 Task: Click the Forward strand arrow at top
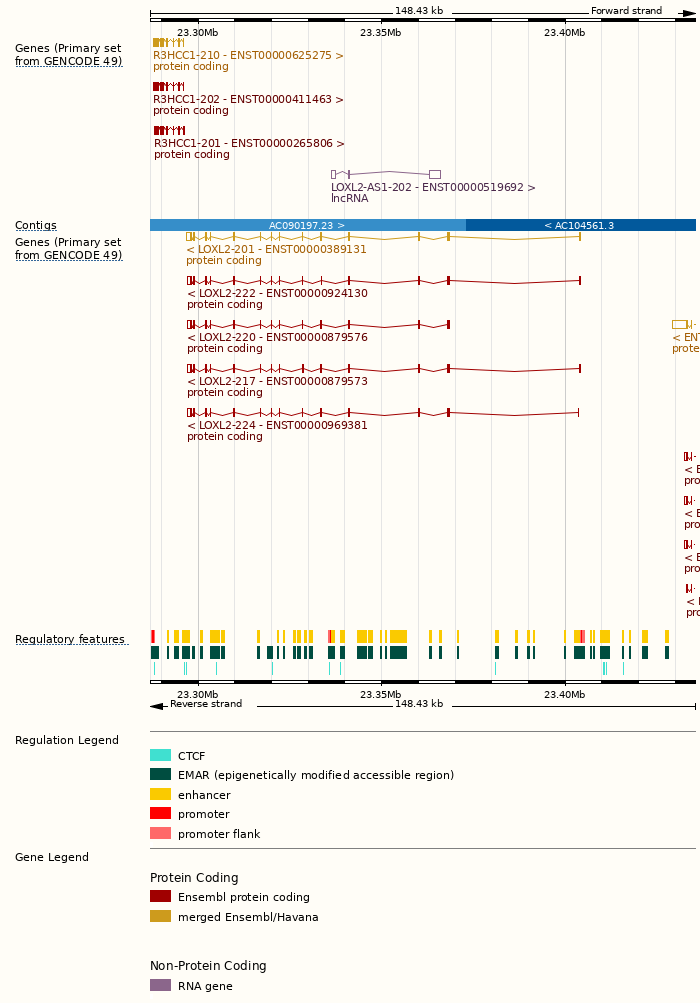(688, 12)
